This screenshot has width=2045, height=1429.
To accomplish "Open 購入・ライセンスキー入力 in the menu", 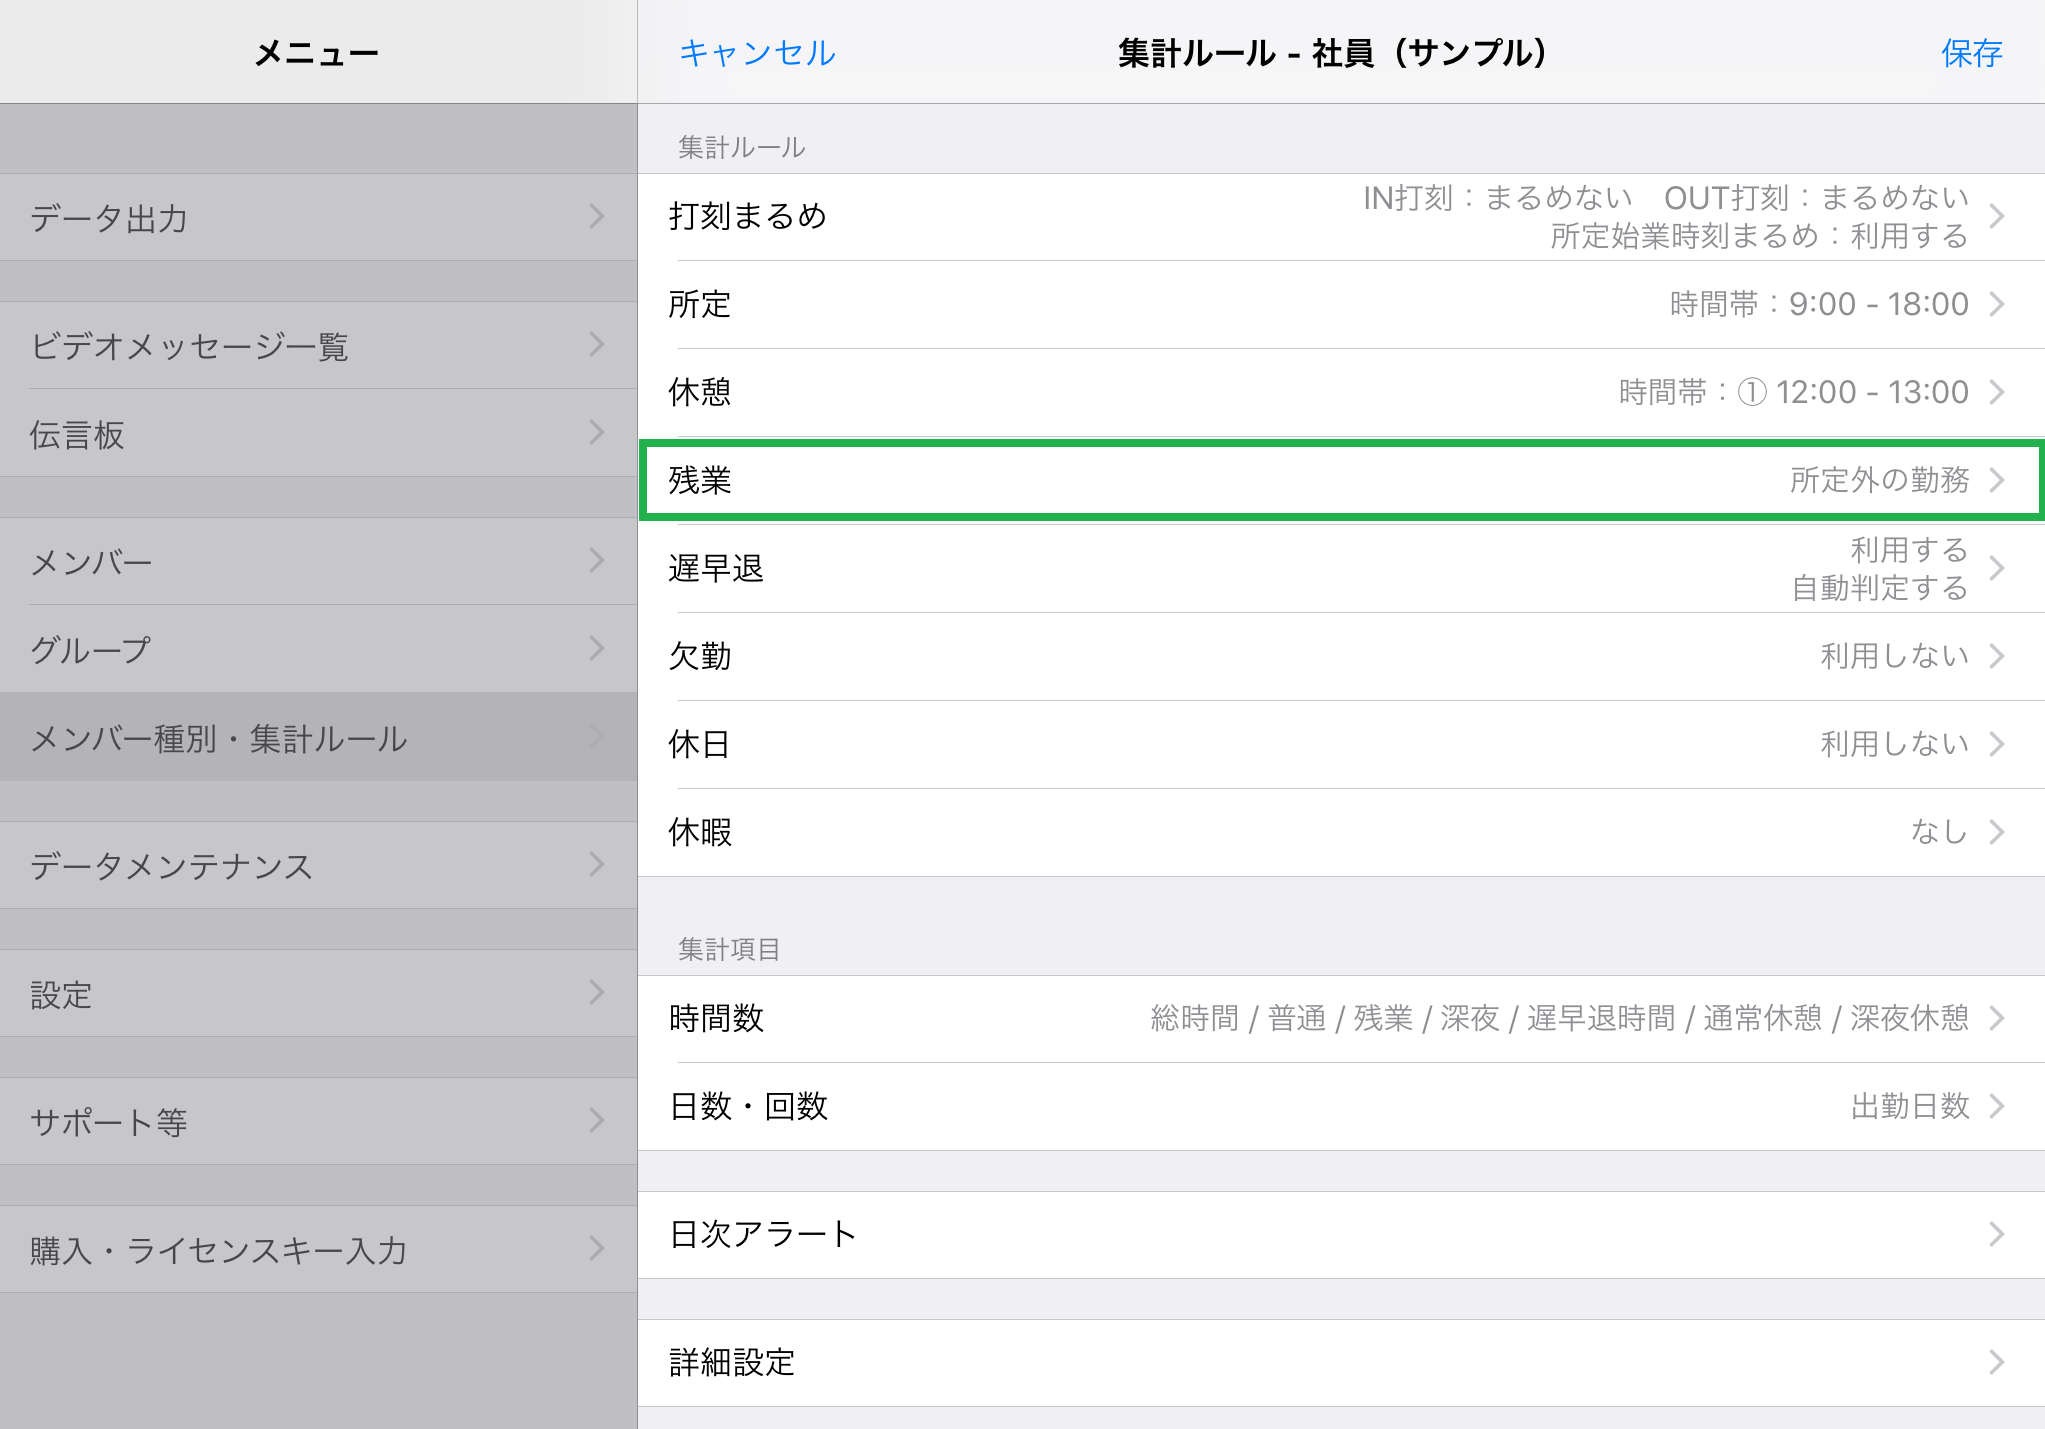I will [318, 1249].
